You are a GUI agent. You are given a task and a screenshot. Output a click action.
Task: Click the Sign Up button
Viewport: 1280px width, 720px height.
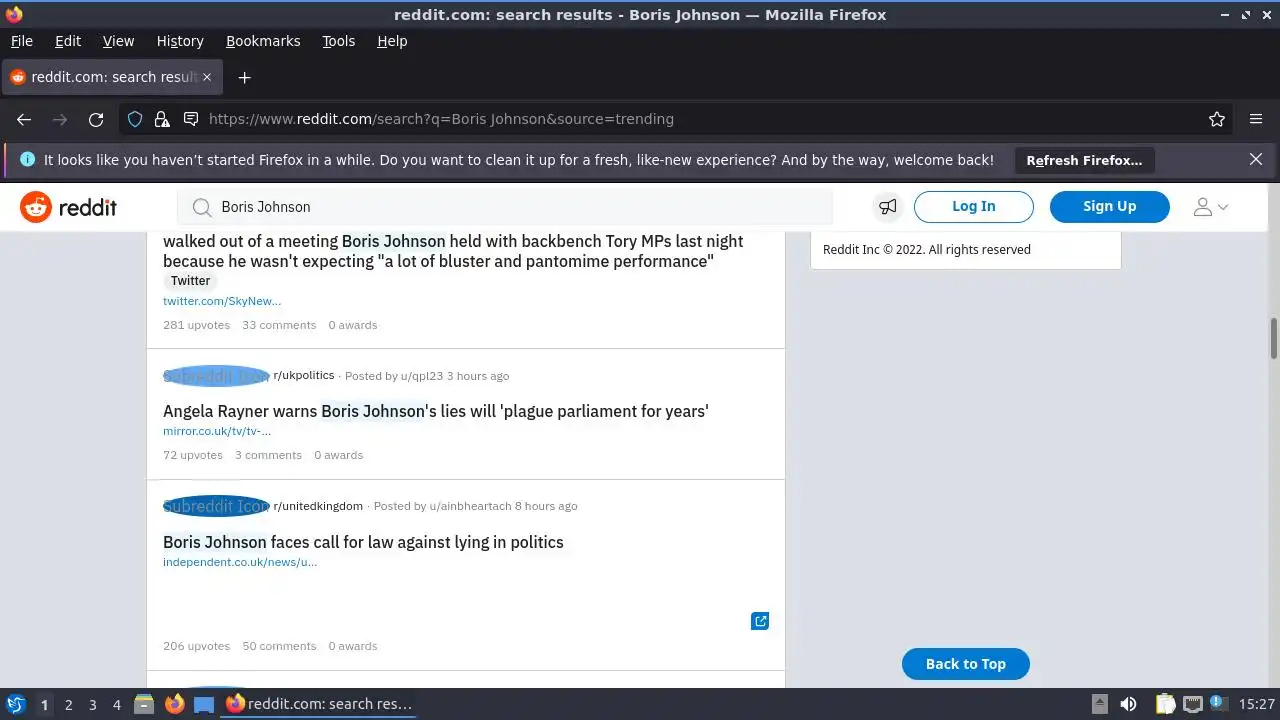tap(1109, 206)
